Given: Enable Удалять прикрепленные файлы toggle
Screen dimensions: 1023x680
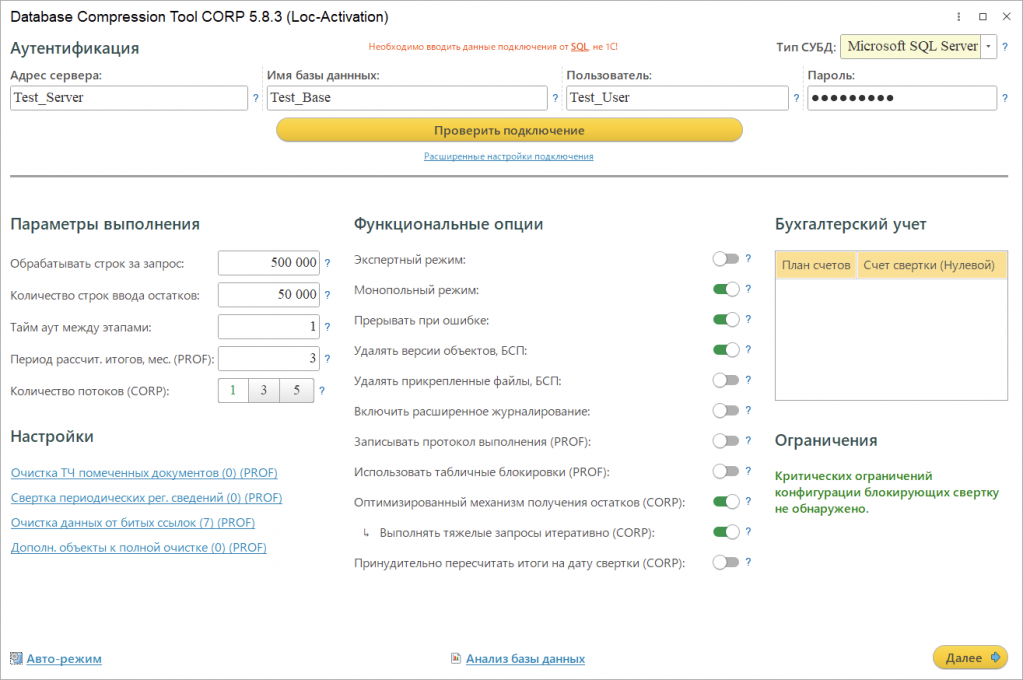Looking at the screenshot, I should pos(725,380).
